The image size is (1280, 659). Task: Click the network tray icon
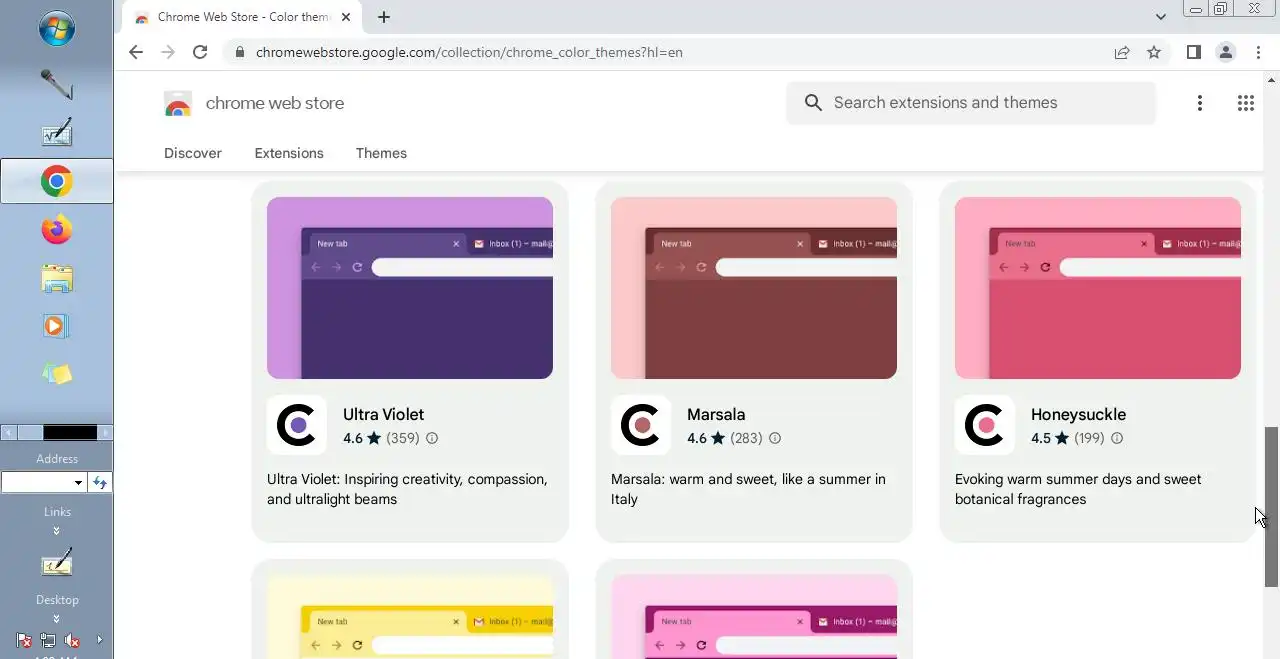[x=48, y=640]
